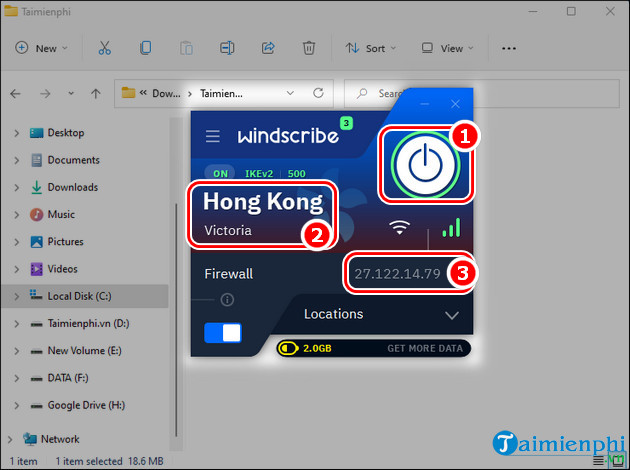Click the GET MORE DATA link
Screen dimensions: 630x470
pos(425,348)
